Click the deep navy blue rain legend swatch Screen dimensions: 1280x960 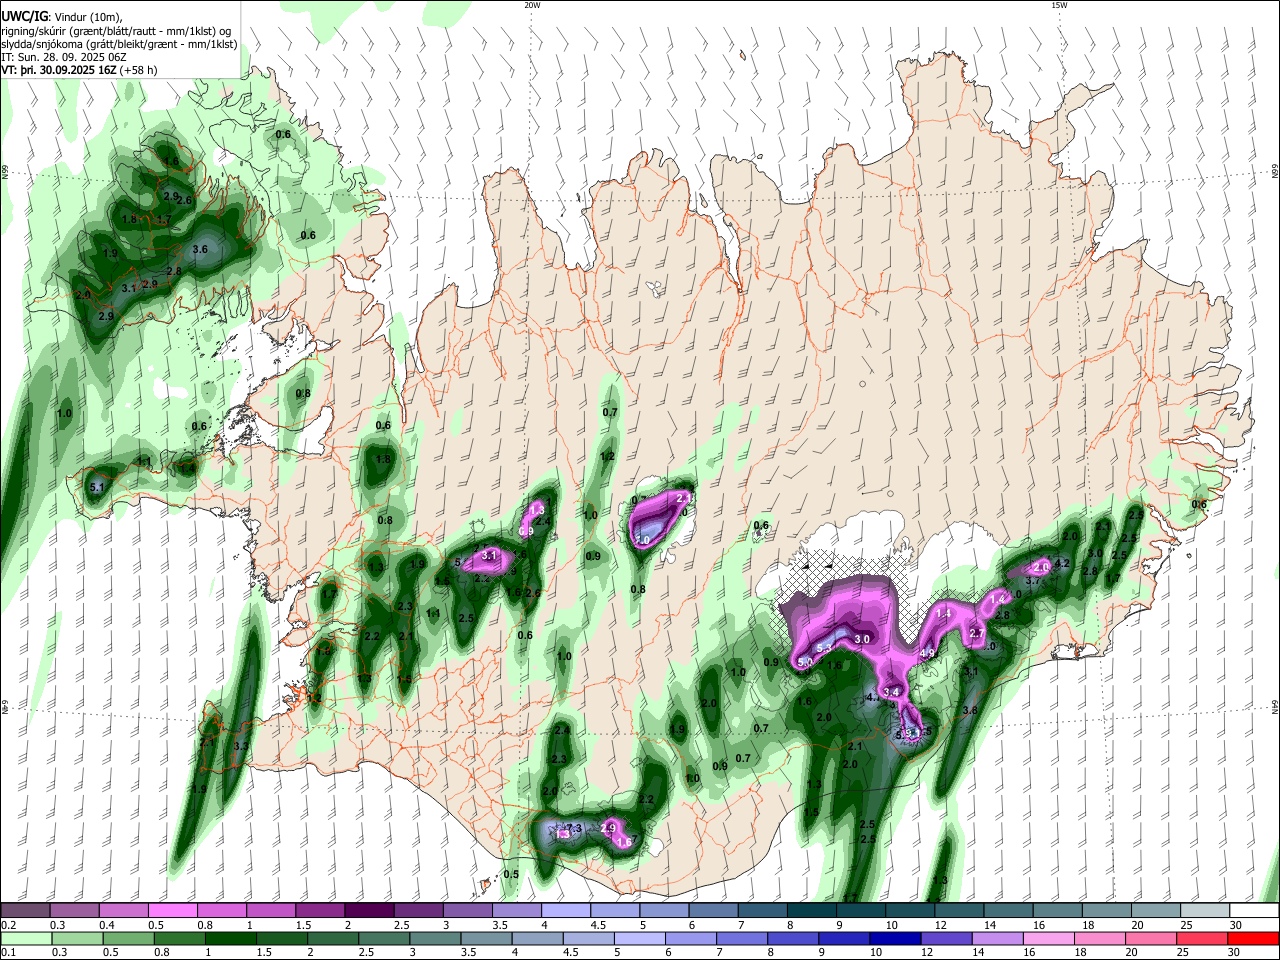pyautogui.click(x=897, y=938)
